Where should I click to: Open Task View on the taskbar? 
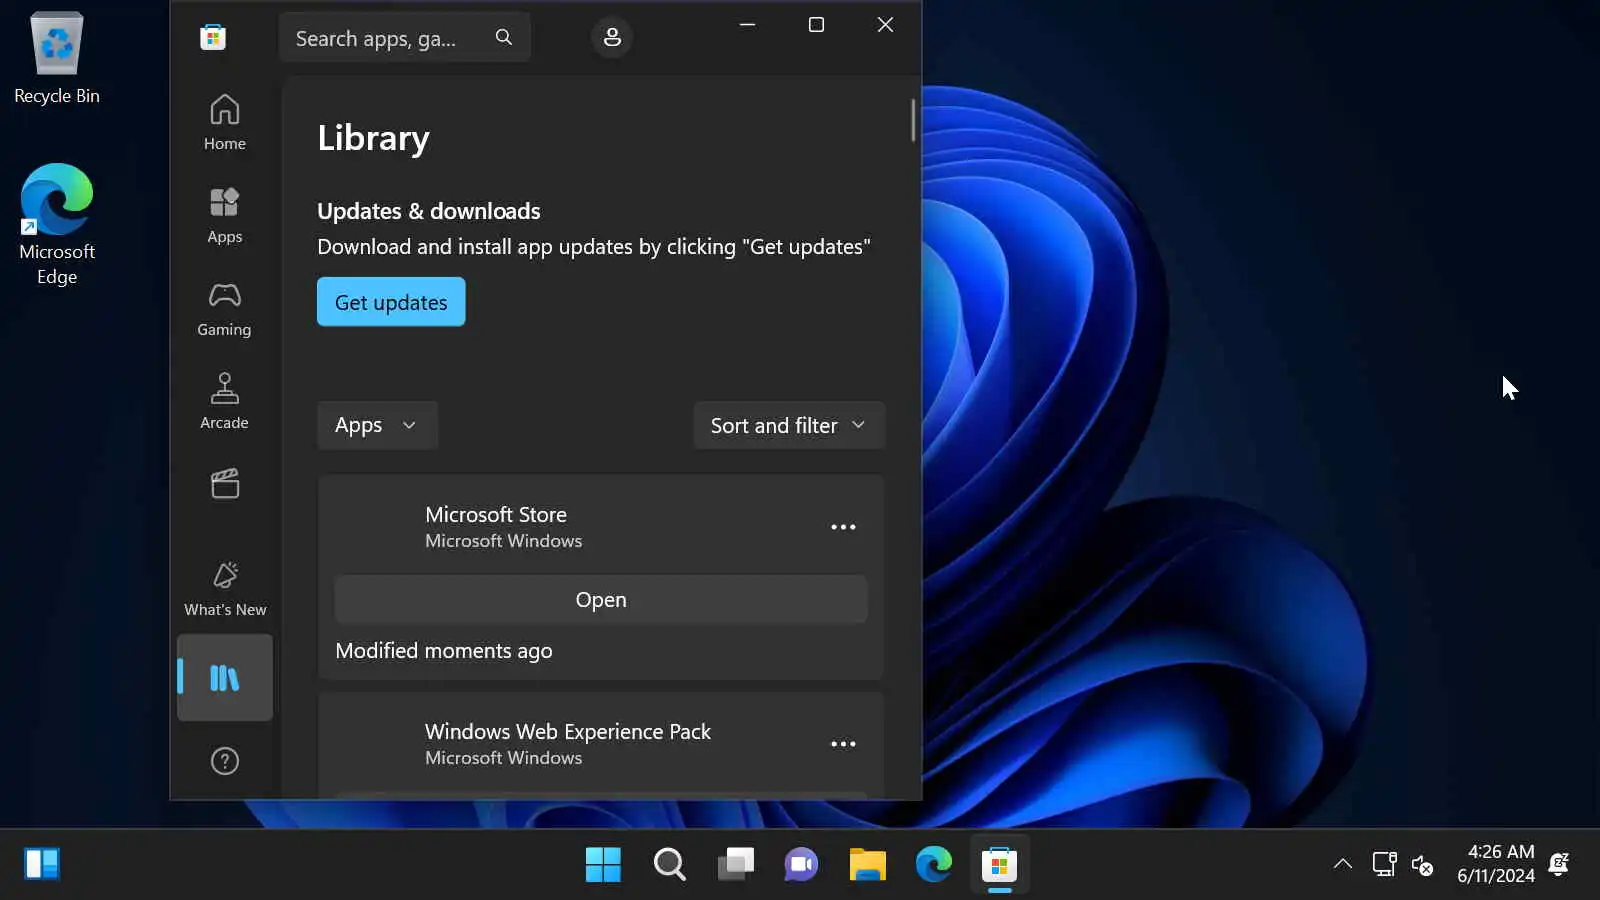coord(735,864)
